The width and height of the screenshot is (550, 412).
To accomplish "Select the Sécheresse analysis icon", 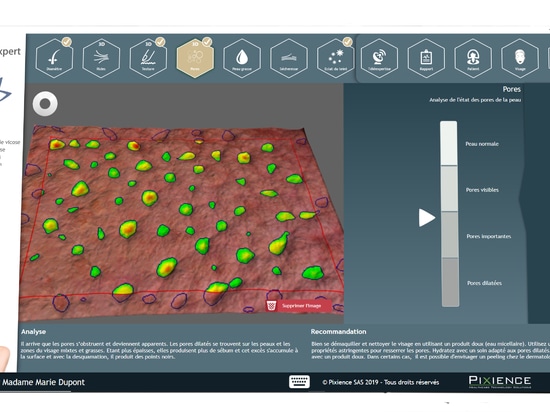I will [289, 59].
